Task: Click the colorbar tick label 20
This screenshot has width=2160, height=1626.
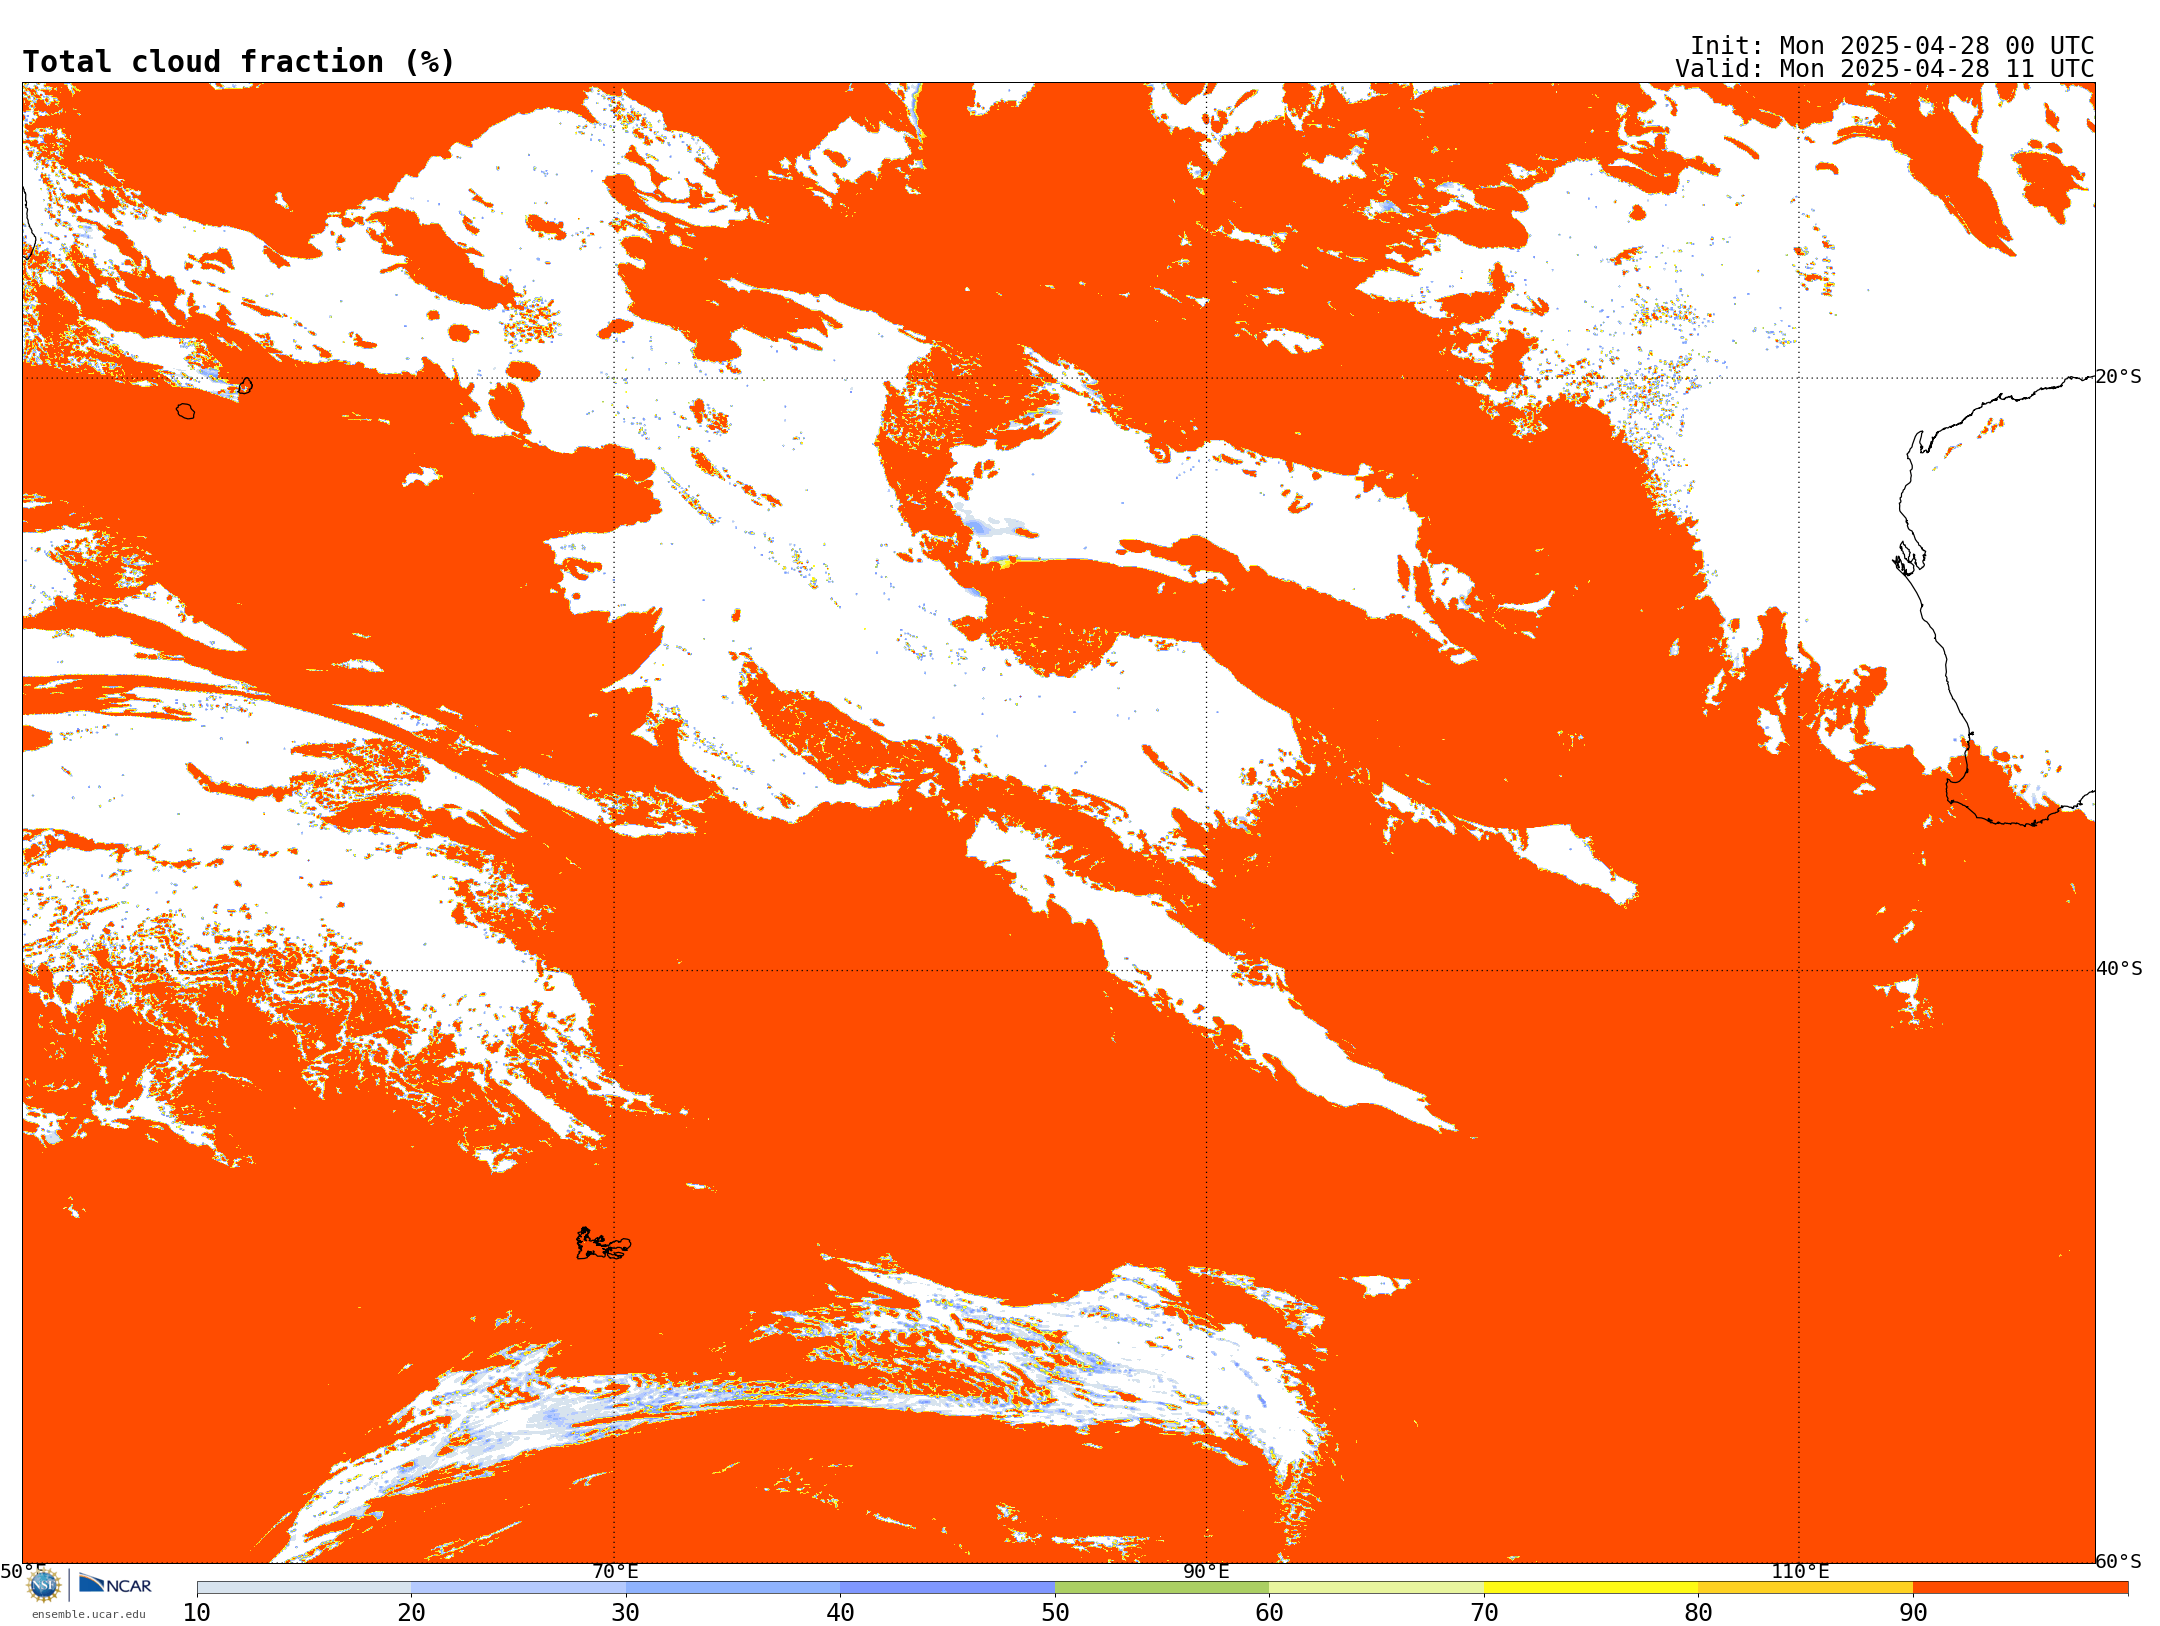Action: 411,1613
